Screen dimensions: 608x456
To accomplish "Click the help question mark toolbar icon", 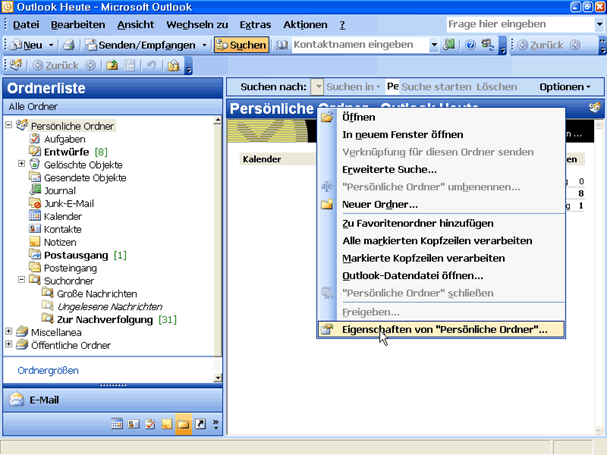I will tap(470, 45).
